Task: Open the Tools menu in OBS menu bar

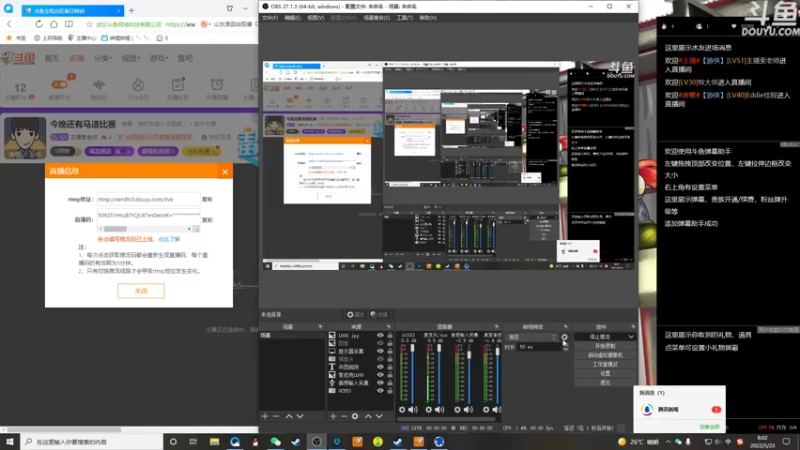Action: click(405, 18)
